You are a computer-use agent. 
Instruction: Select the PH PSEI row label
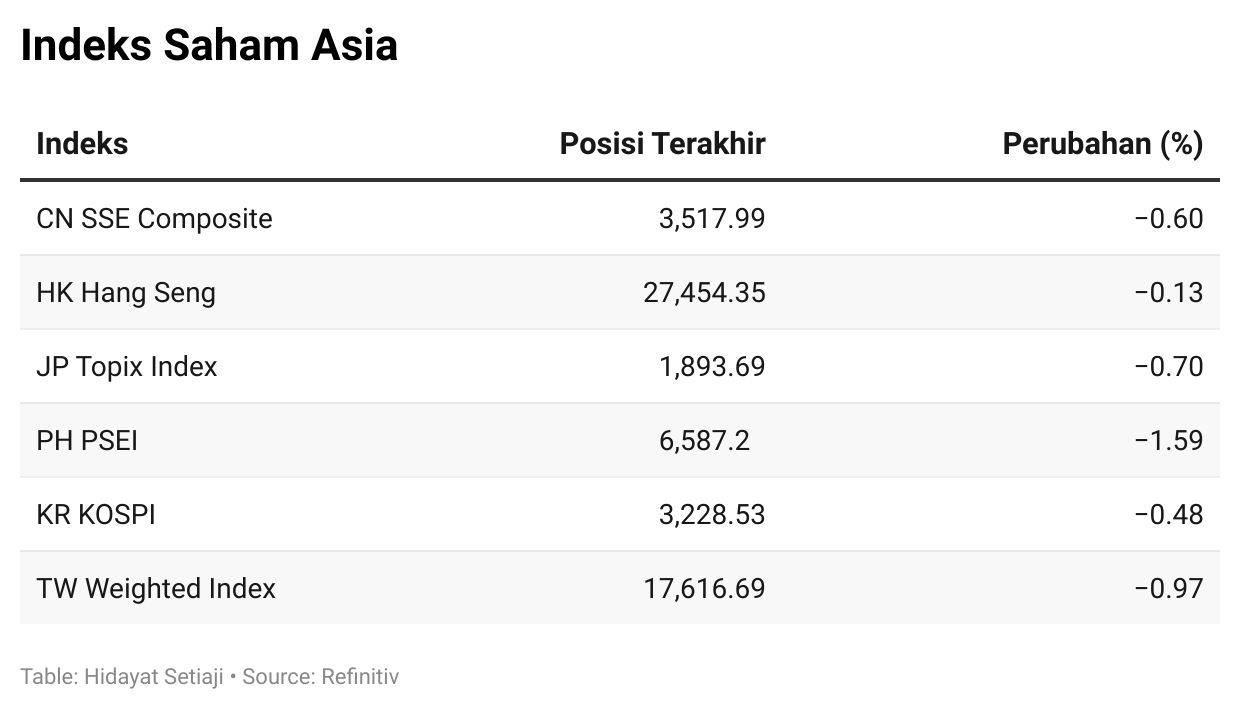tap(87, 441)
